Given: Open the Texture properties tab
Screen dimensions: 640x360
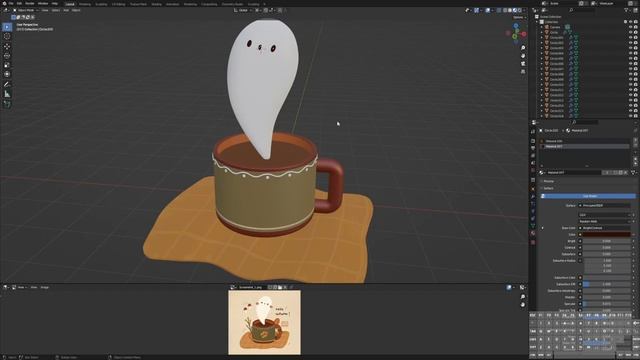Looking at the screenshot, I should (x=533, y=242).
